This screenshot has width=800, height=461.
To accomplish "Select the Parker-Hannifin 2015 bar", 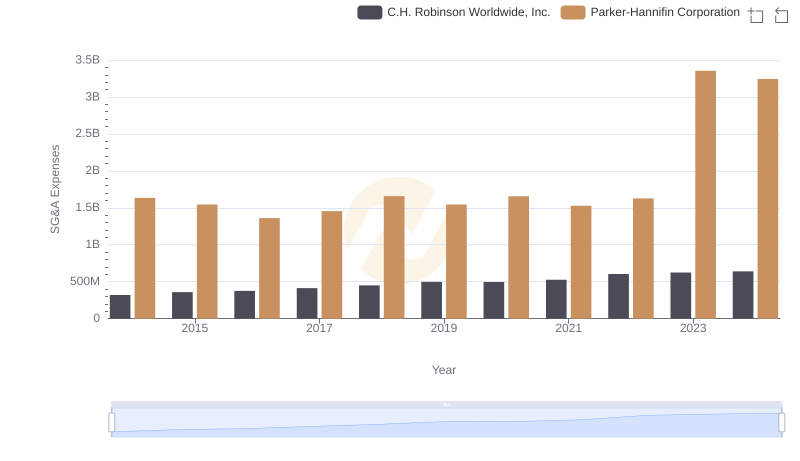I will point(207,261).
